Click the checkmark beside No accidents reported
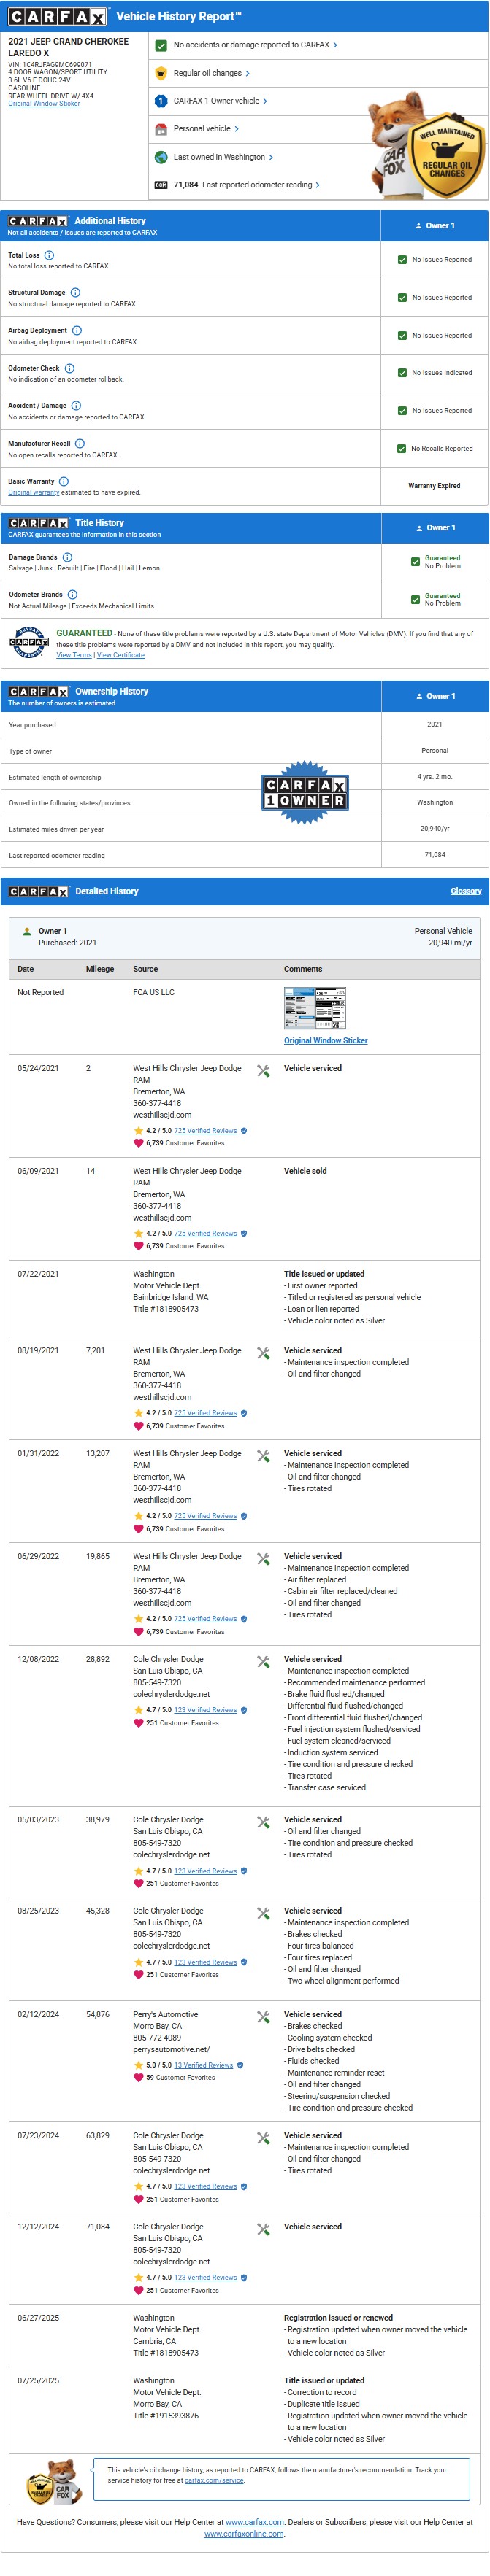Screen dimensions: 490x2576 (x=161, y=45)
